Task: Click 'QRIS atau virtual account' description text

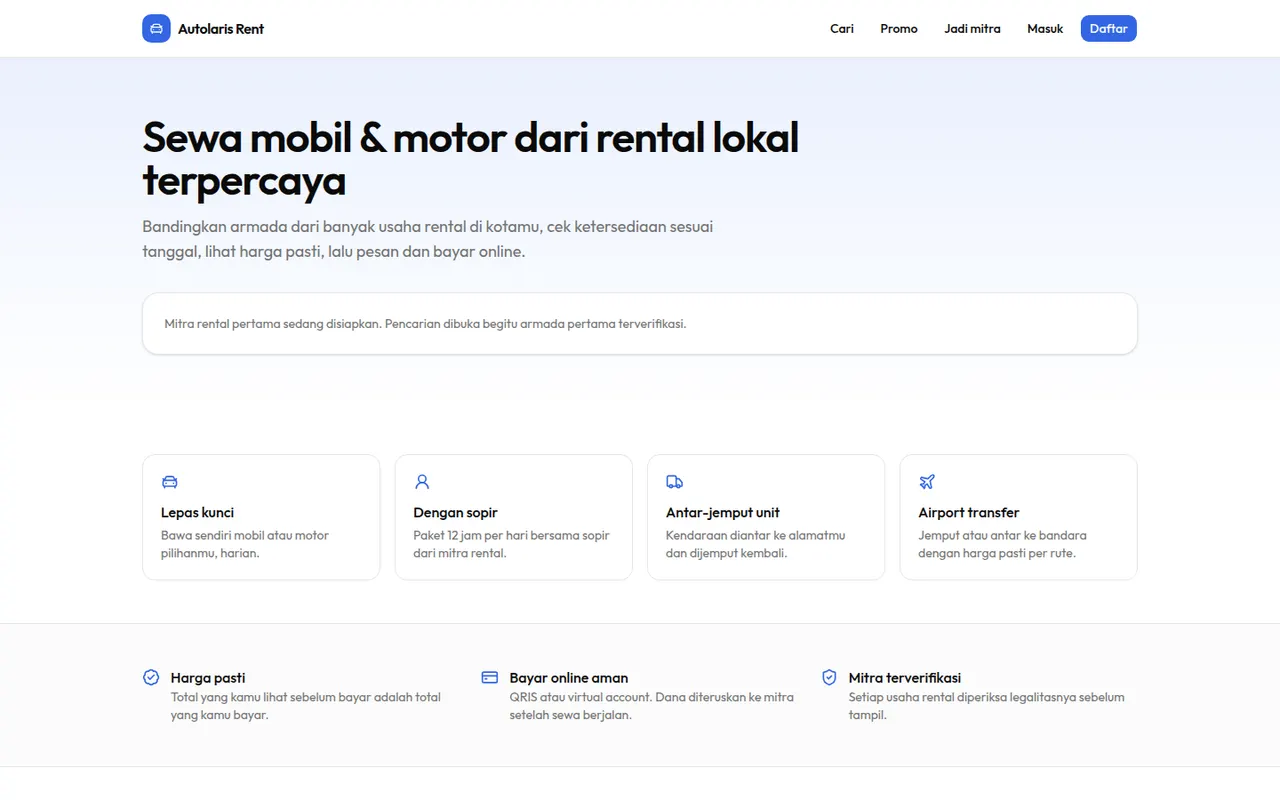Action: [652, 706]
